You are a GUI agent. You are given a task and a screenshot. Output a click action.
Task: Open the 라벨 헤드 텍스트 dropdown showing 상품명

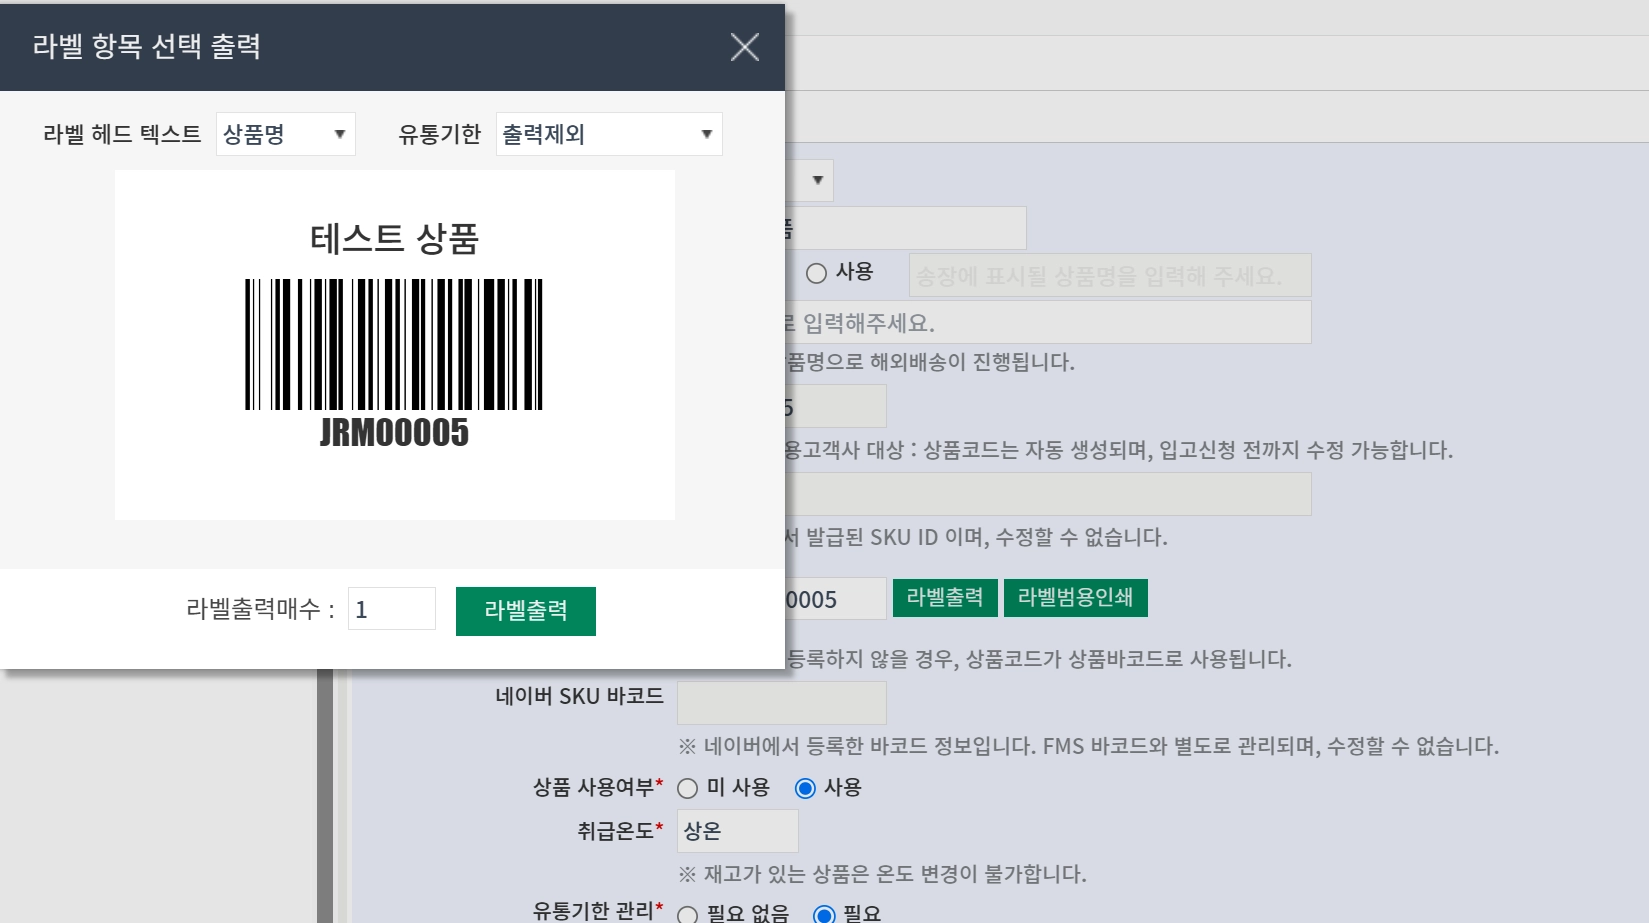point(285,134)
